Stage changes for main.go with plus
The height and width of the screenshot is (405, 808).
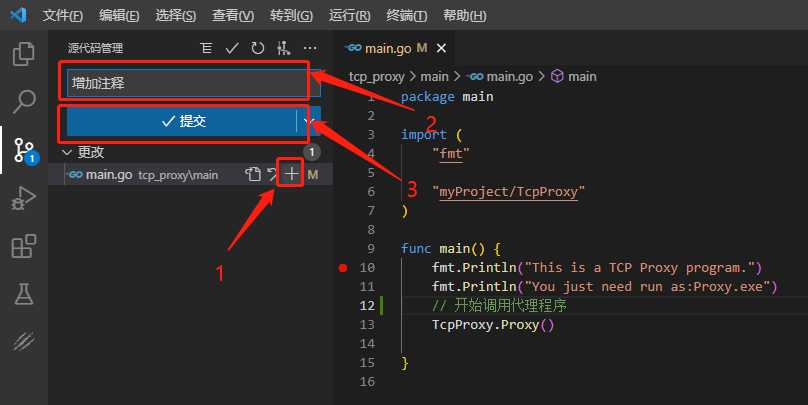(x=292, y=174)
